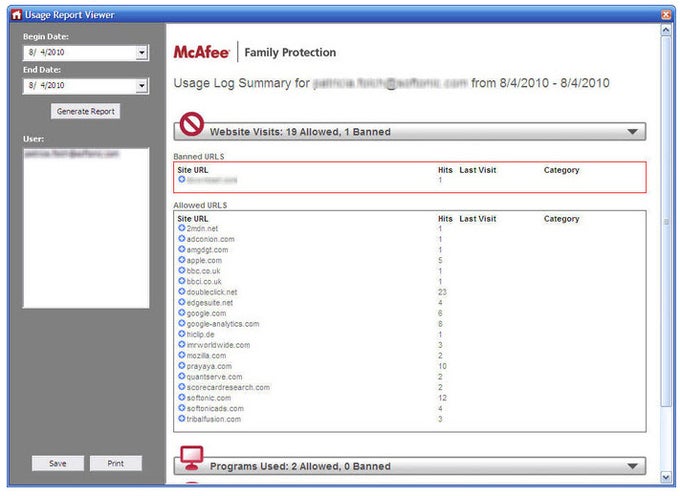Click the circle icon next to tribalfusion.com
This screenshot has height=496, width=680.
[182, 419]
